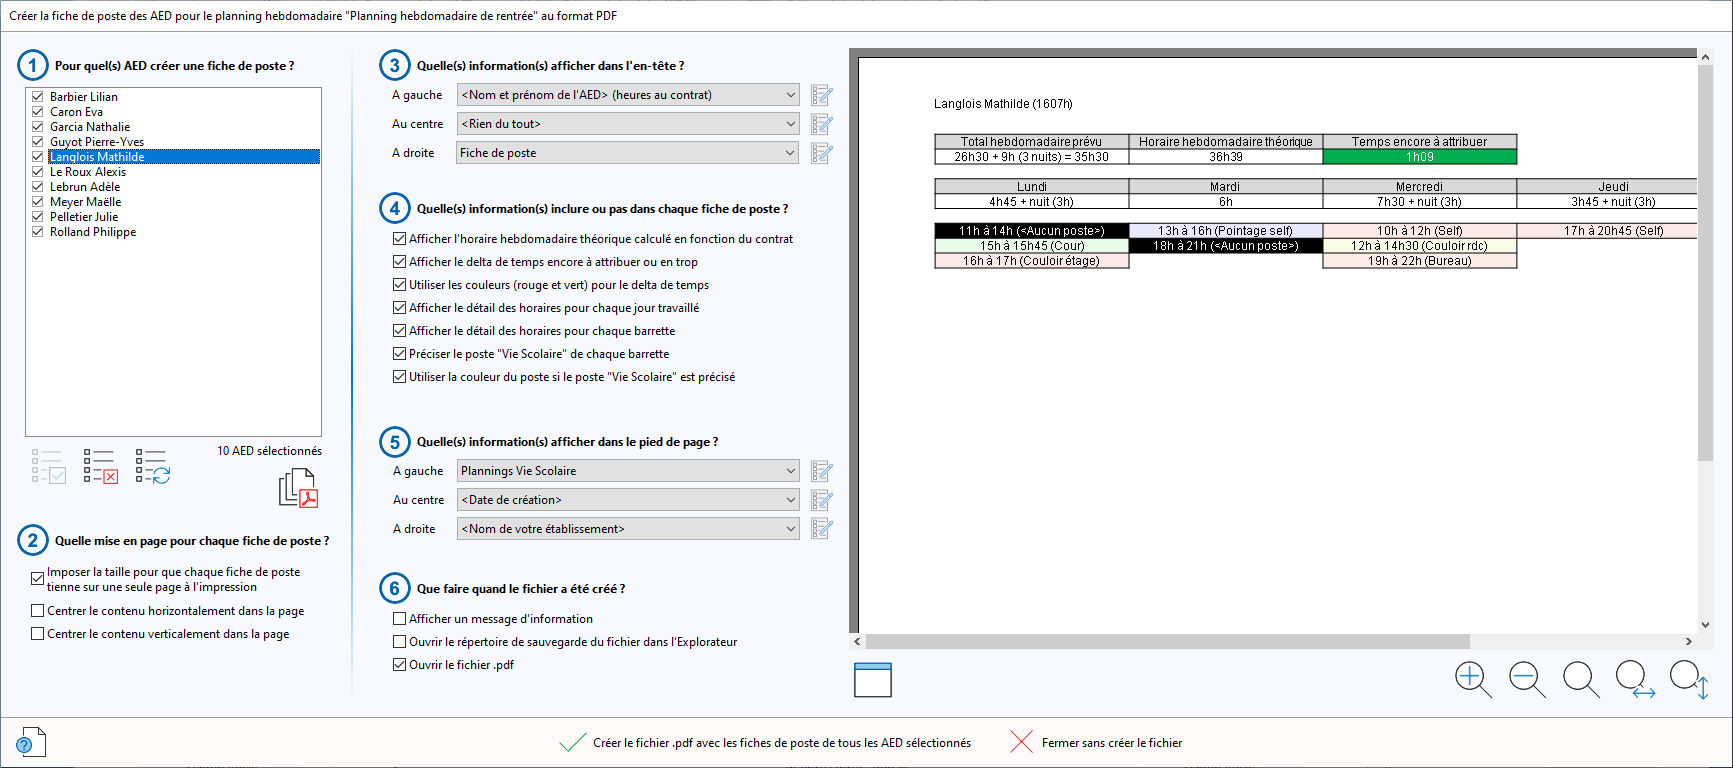1733x768 pixels.
Task: Click 'Fermer sans créer le fichier'
Action: click(1111, 743)
